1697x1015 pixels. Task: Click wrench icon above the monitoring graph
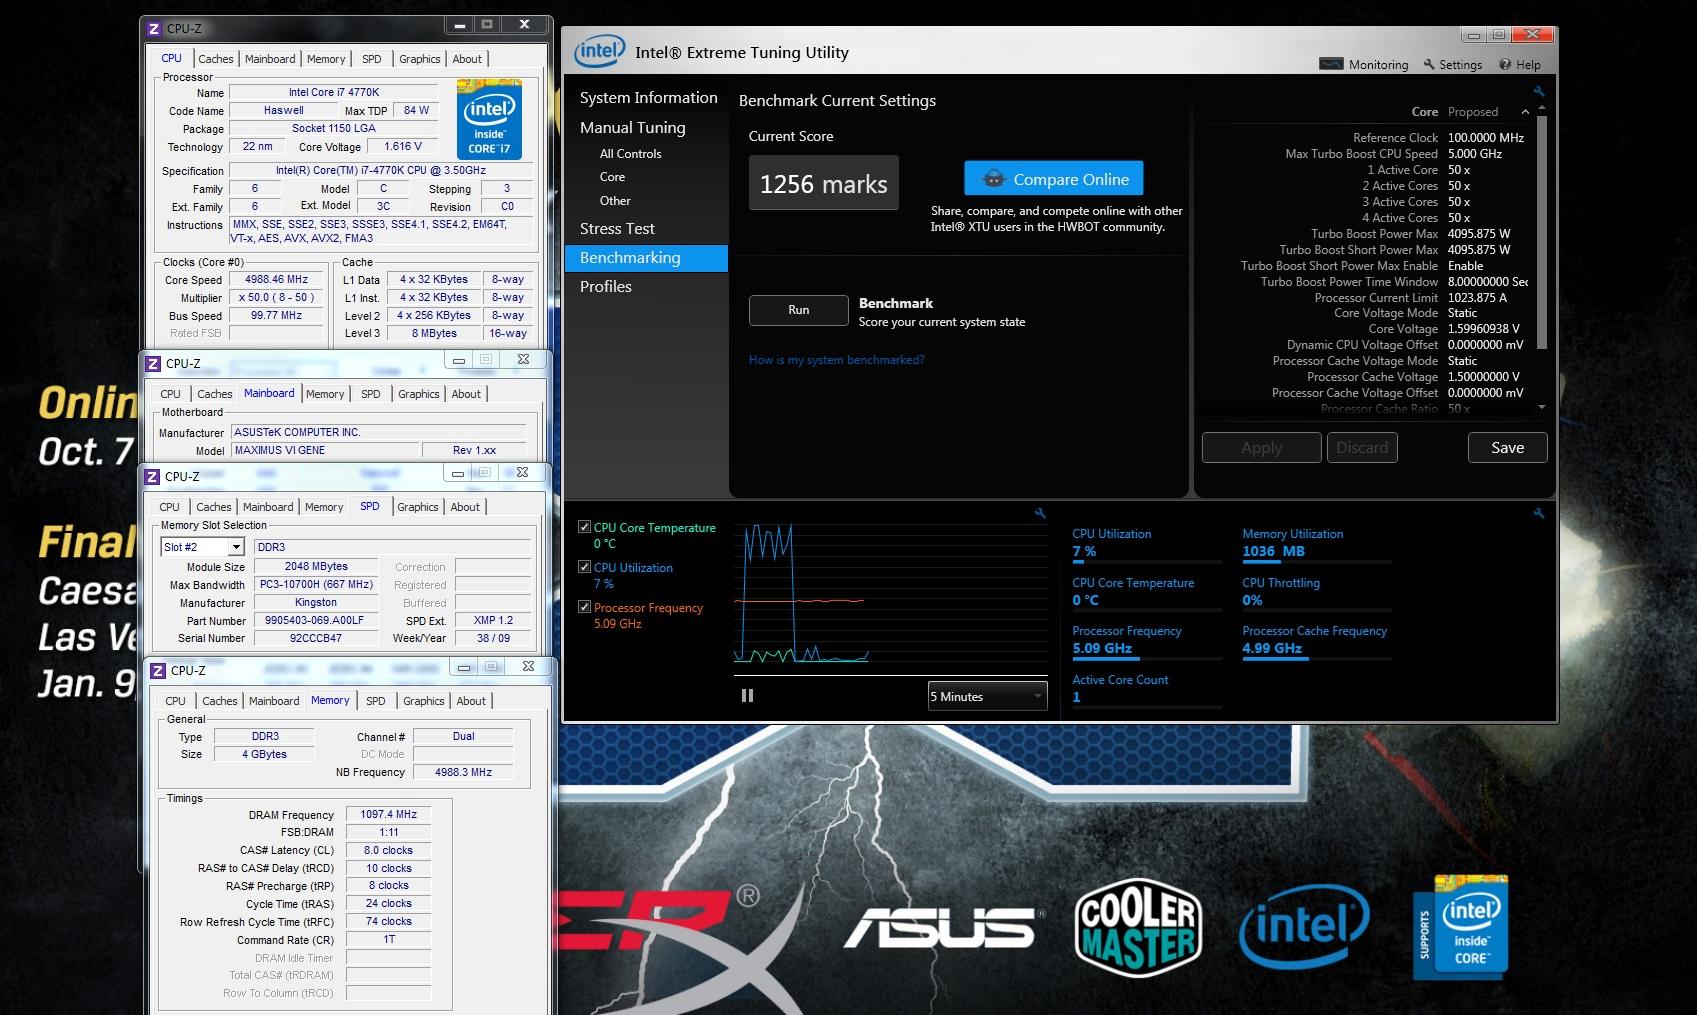1040,513
